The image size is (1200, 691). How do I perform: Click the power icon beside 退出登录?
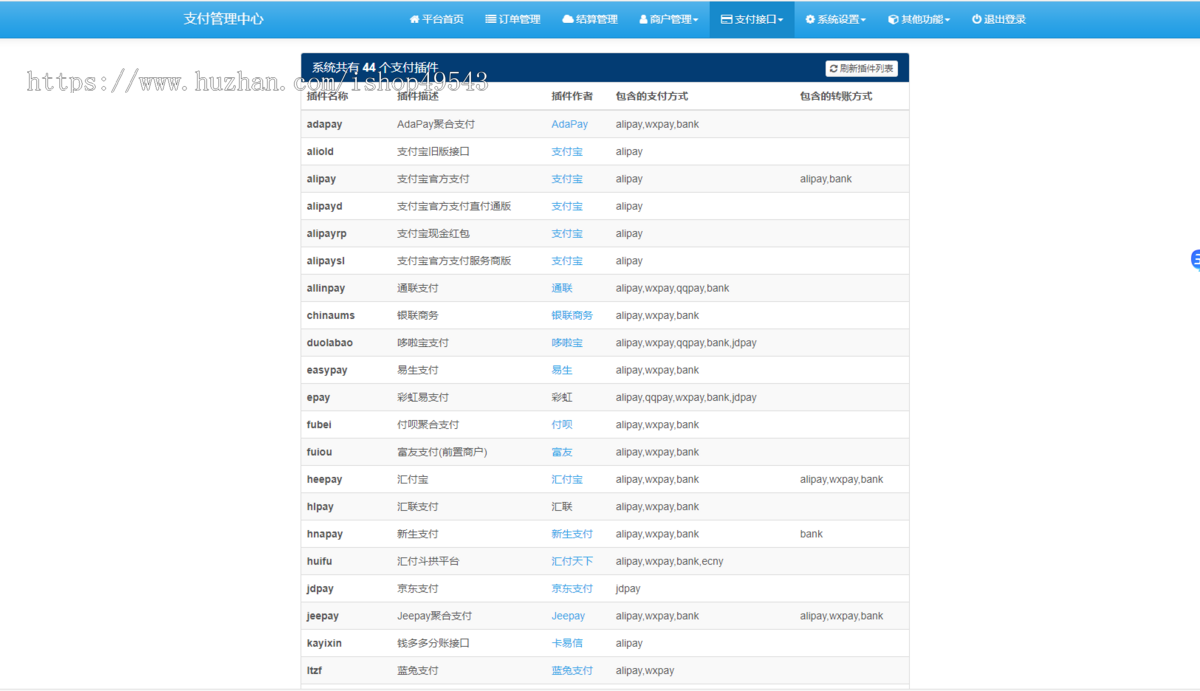(x=977, y=19)
